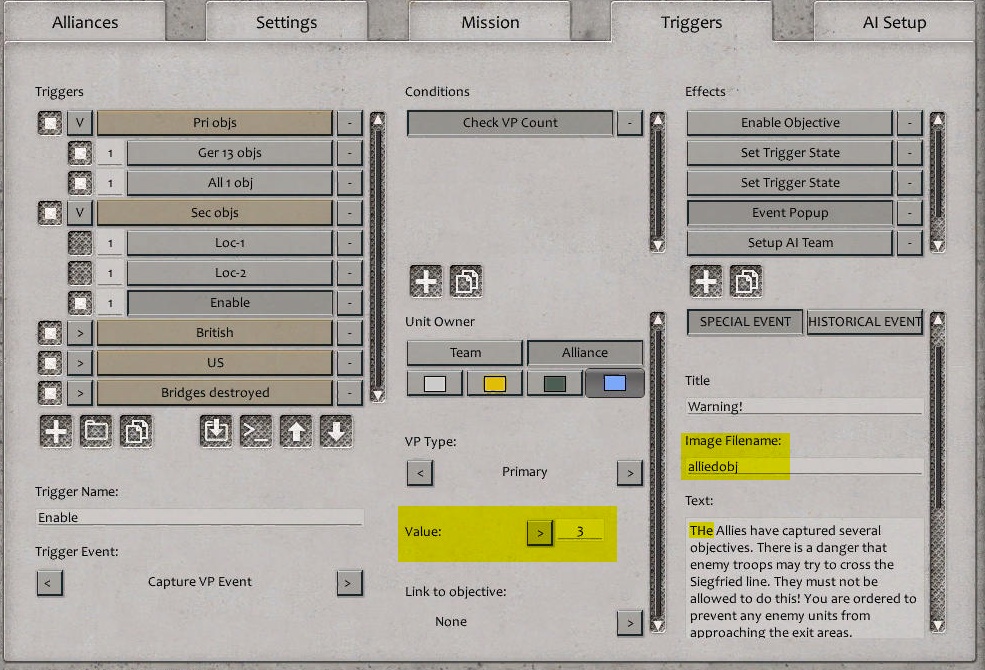
Task: Select previous Trigger Event type
Action: point(49,583)
